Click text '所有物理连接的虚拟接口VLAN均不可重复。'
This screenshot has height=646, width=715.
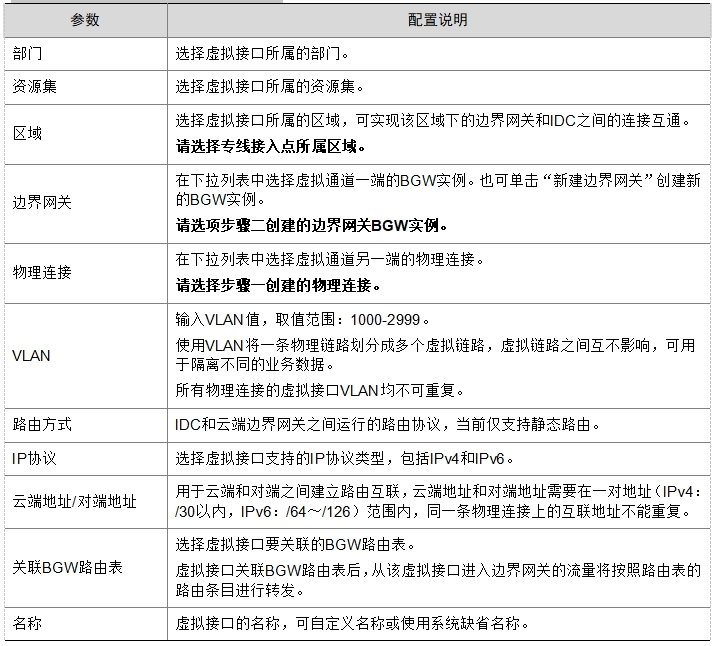pos(320,391)
